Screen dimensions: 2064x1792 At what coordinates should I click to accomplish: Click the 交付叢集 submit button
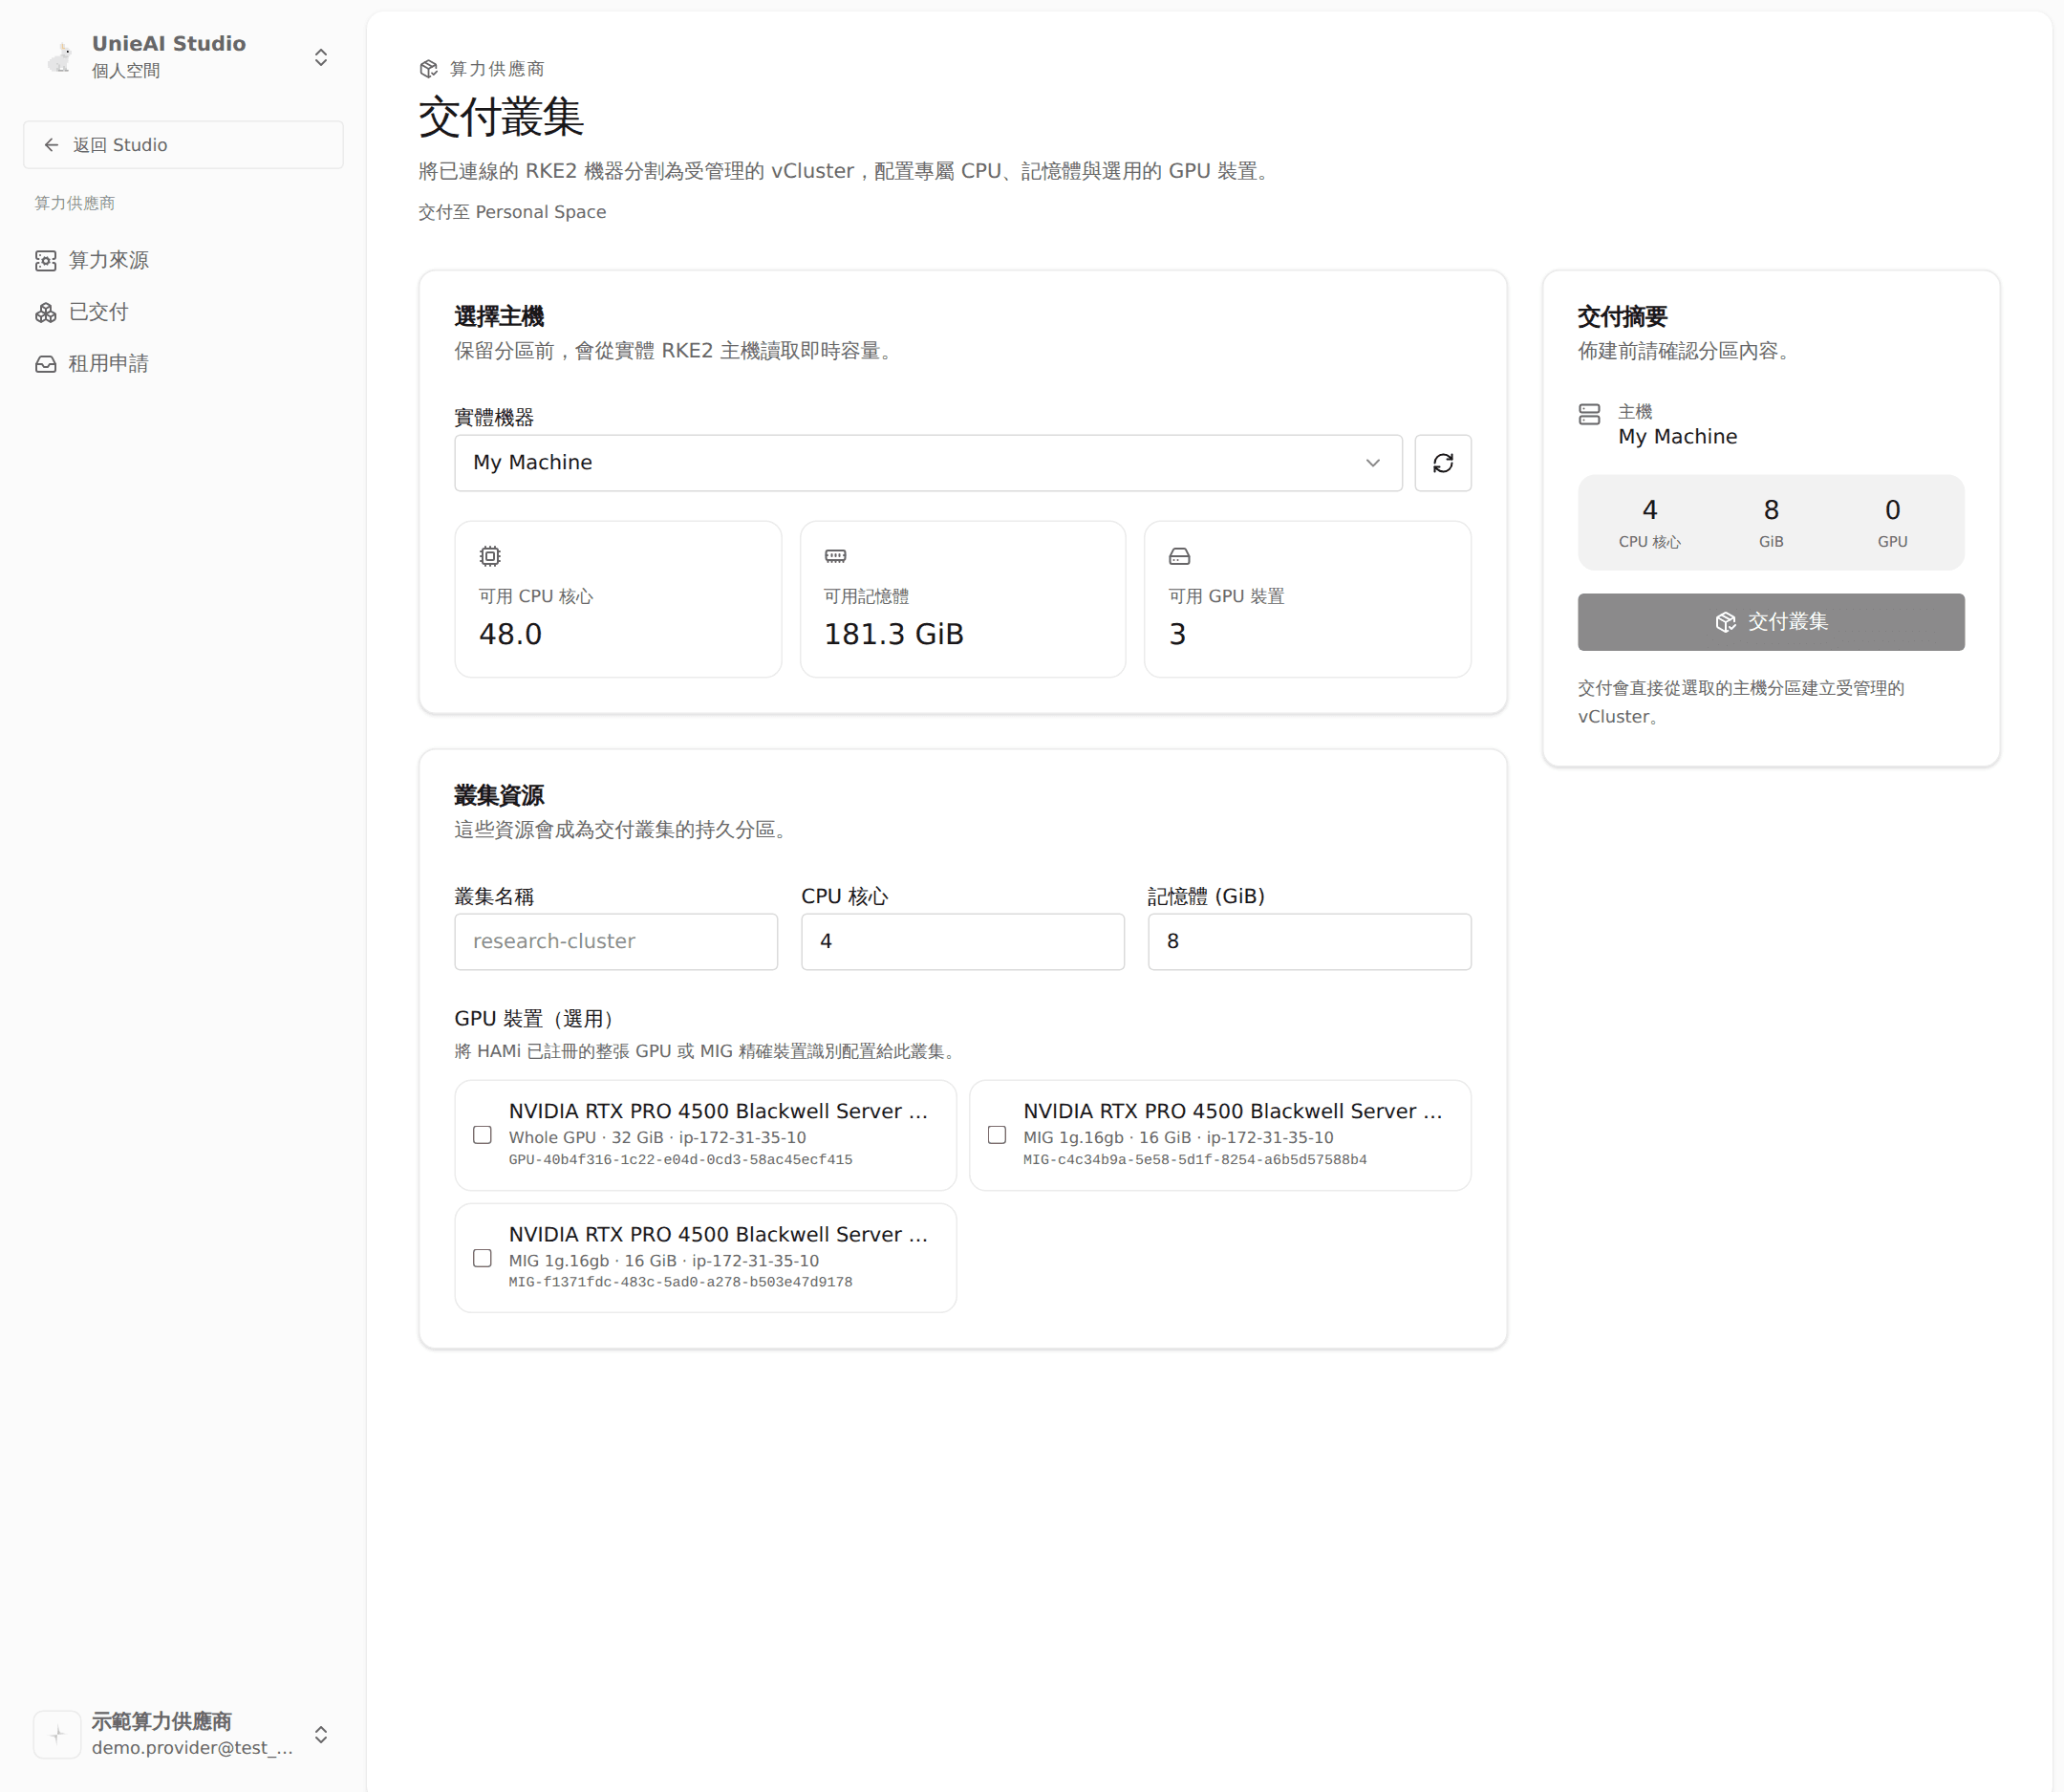pyautogui.click(x=1771, y=622)
